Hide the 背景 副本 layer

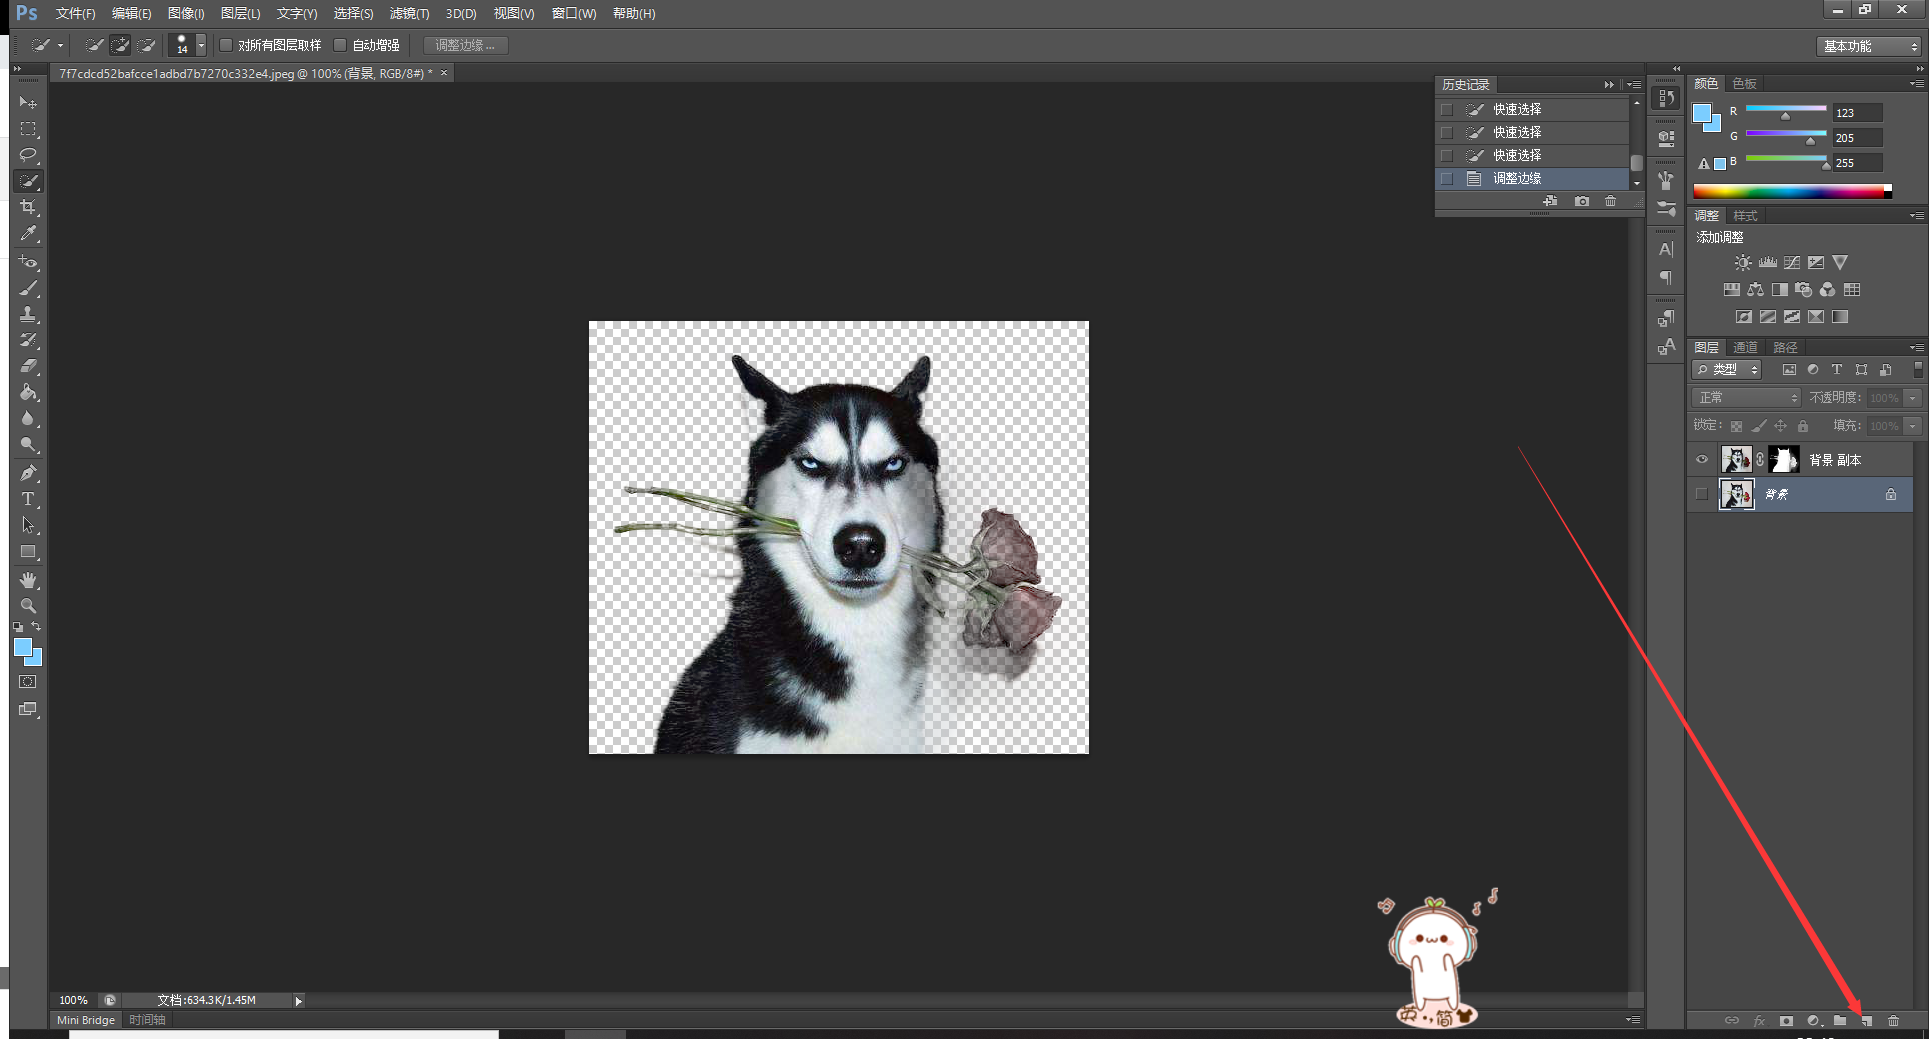point(1702,460)
